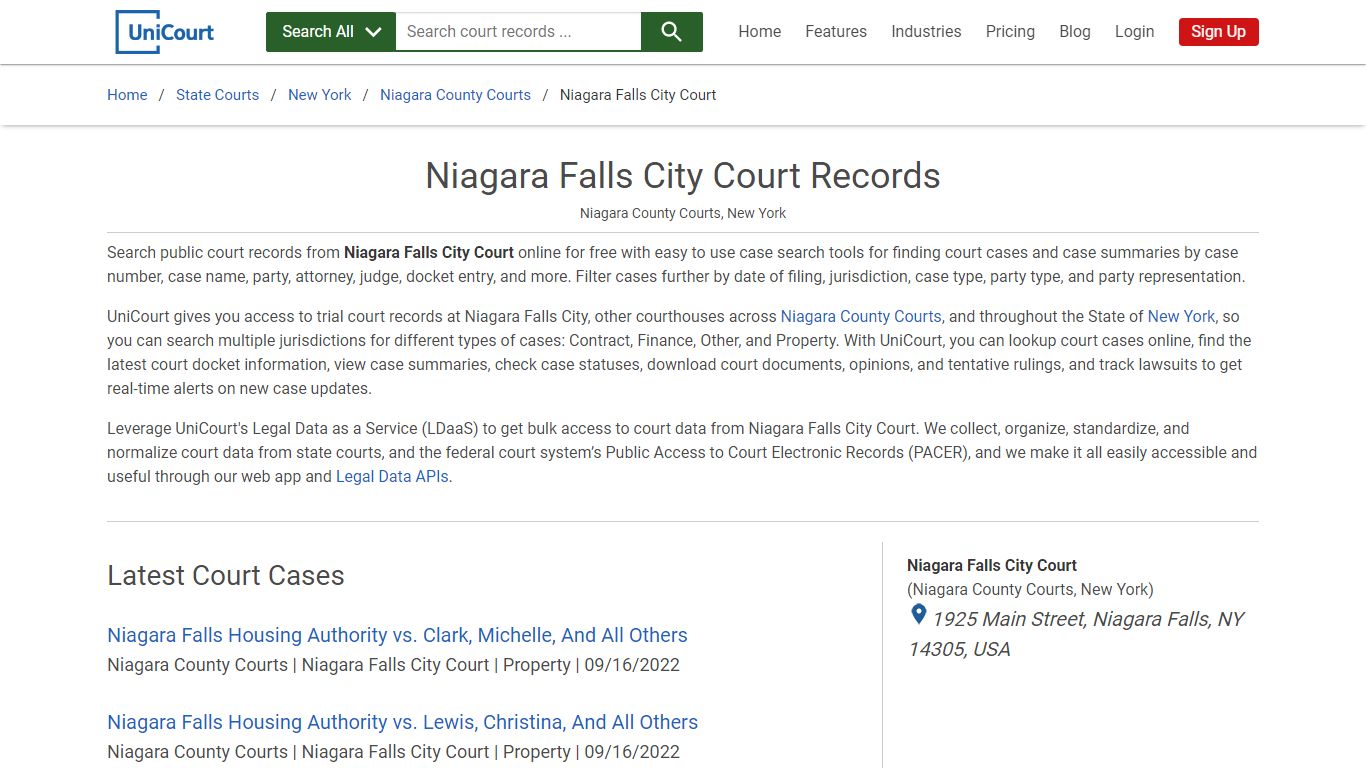The image size is (1366, 768).
Task: Open case vs. Lewis, Christina, And All Others
Action: click(402, 722)
